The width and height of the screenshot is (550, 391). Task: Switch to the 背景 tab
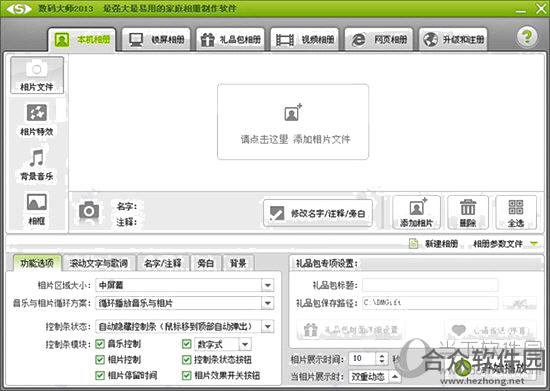tap(238, 263)
